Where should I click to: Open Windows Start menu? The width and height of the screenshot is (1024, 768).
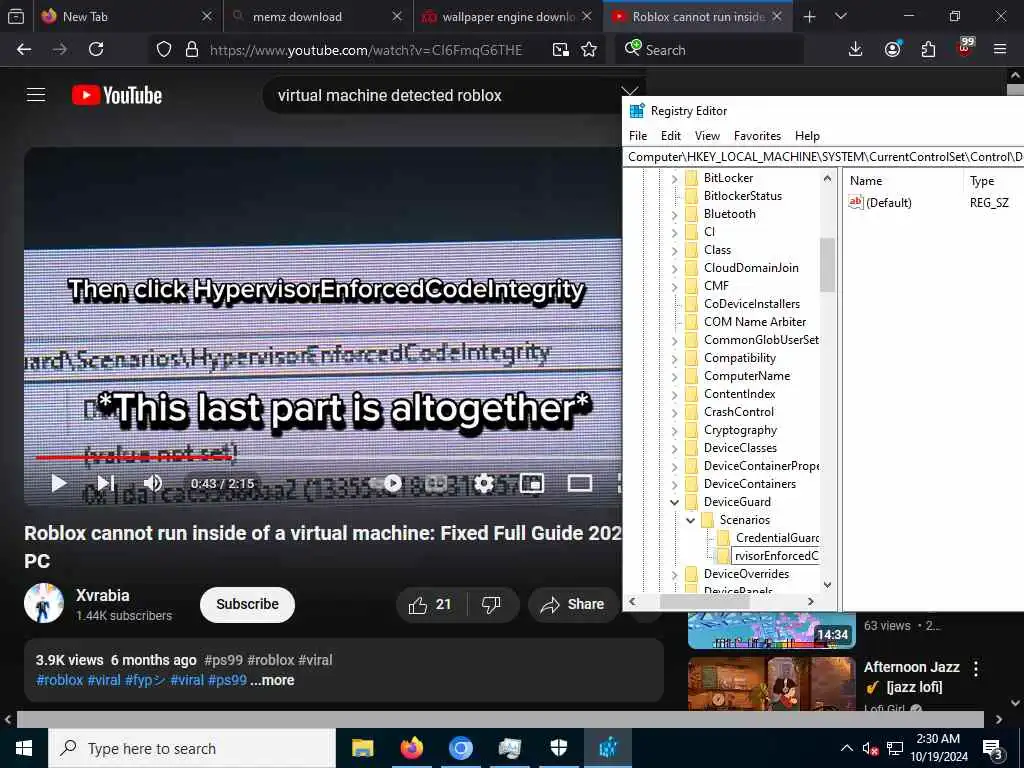click(x=24, y=748)
